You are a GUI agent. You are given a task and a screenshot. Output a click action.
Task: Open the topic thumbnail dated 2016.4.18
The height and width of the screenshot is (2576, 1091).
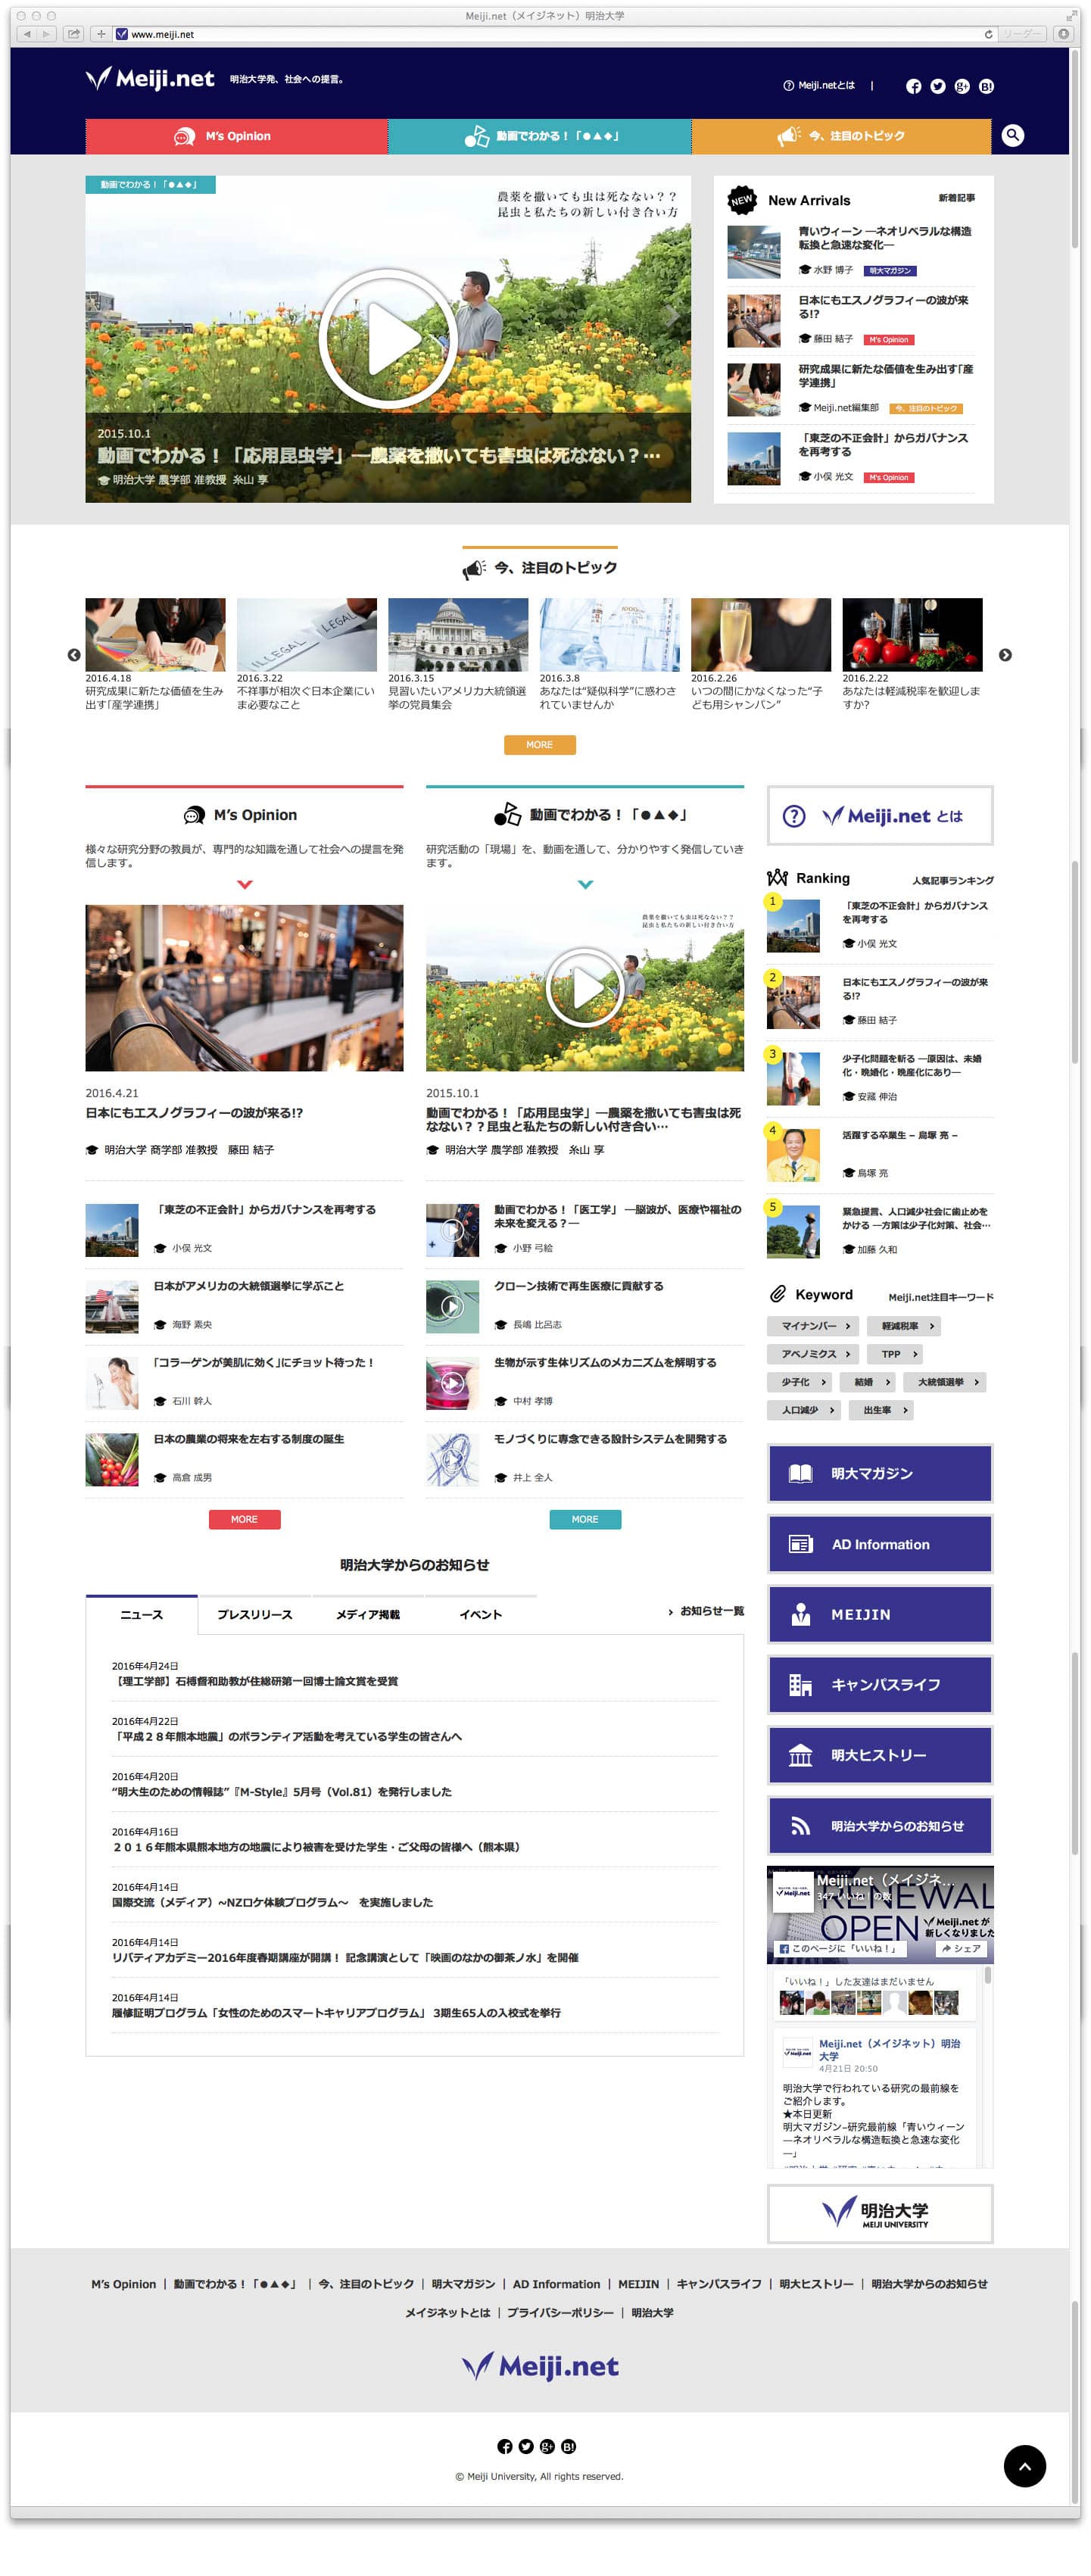(x=155, y=634)
